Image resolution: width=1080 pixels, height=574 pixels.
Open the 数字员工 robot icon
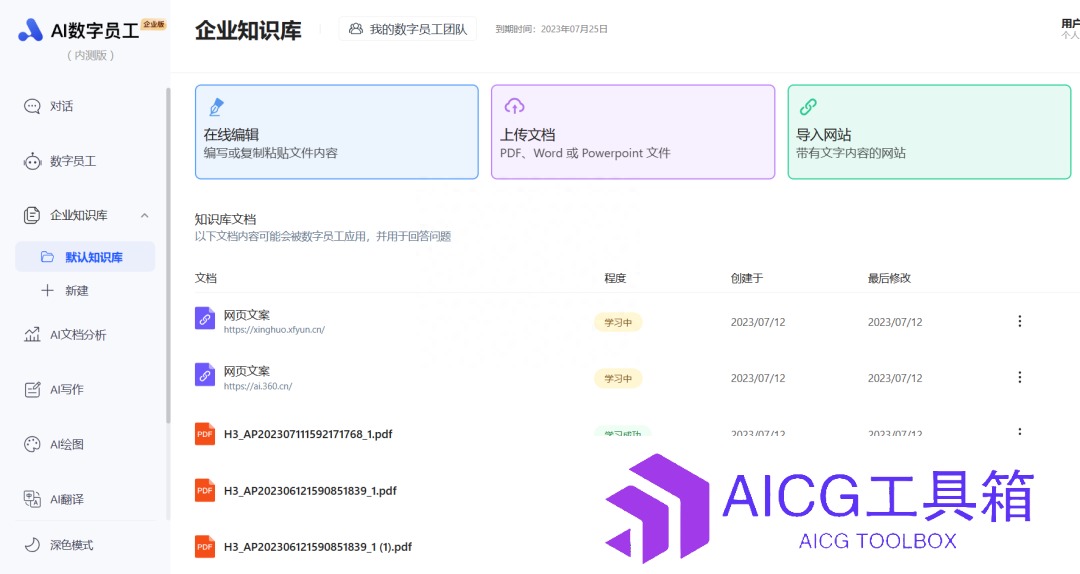tap(32, 161)
